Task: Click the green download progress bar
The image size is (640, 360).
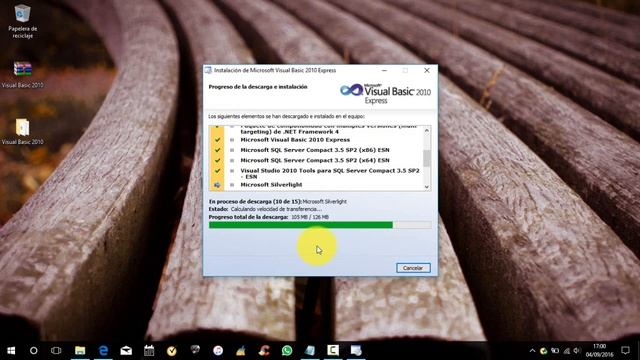Action: [320, 225]
